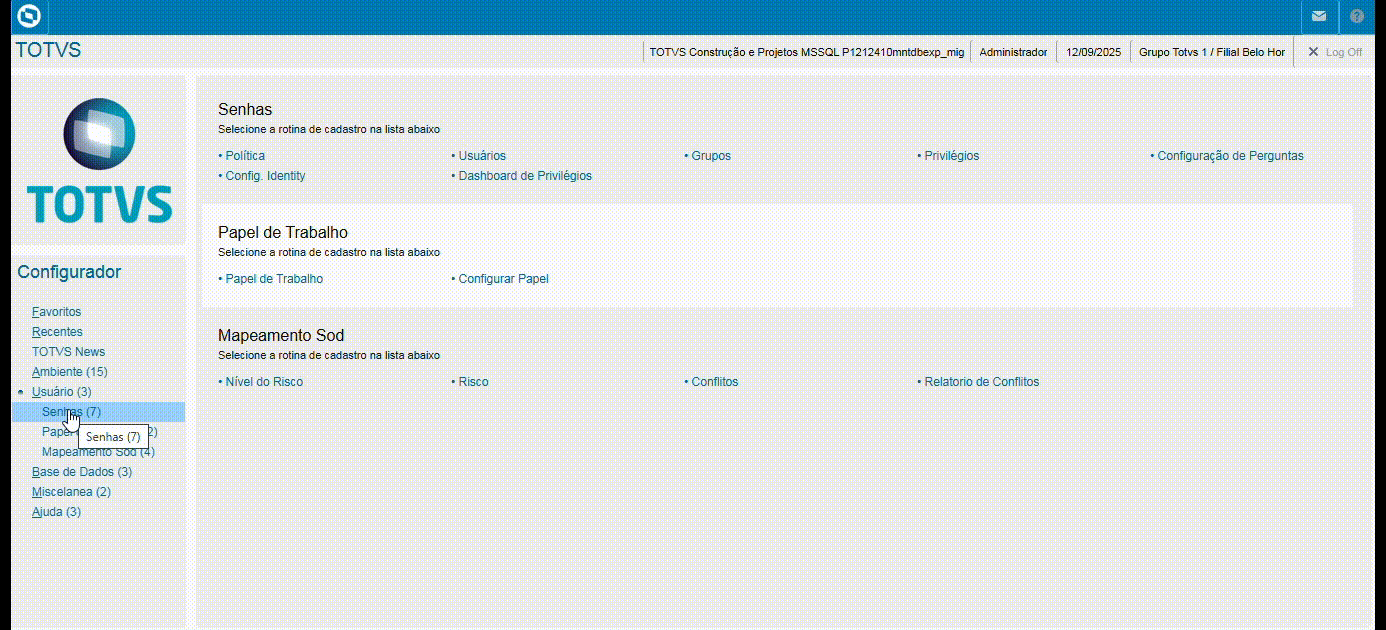
Task: Open Configurar Papel link
Action: 503,279
